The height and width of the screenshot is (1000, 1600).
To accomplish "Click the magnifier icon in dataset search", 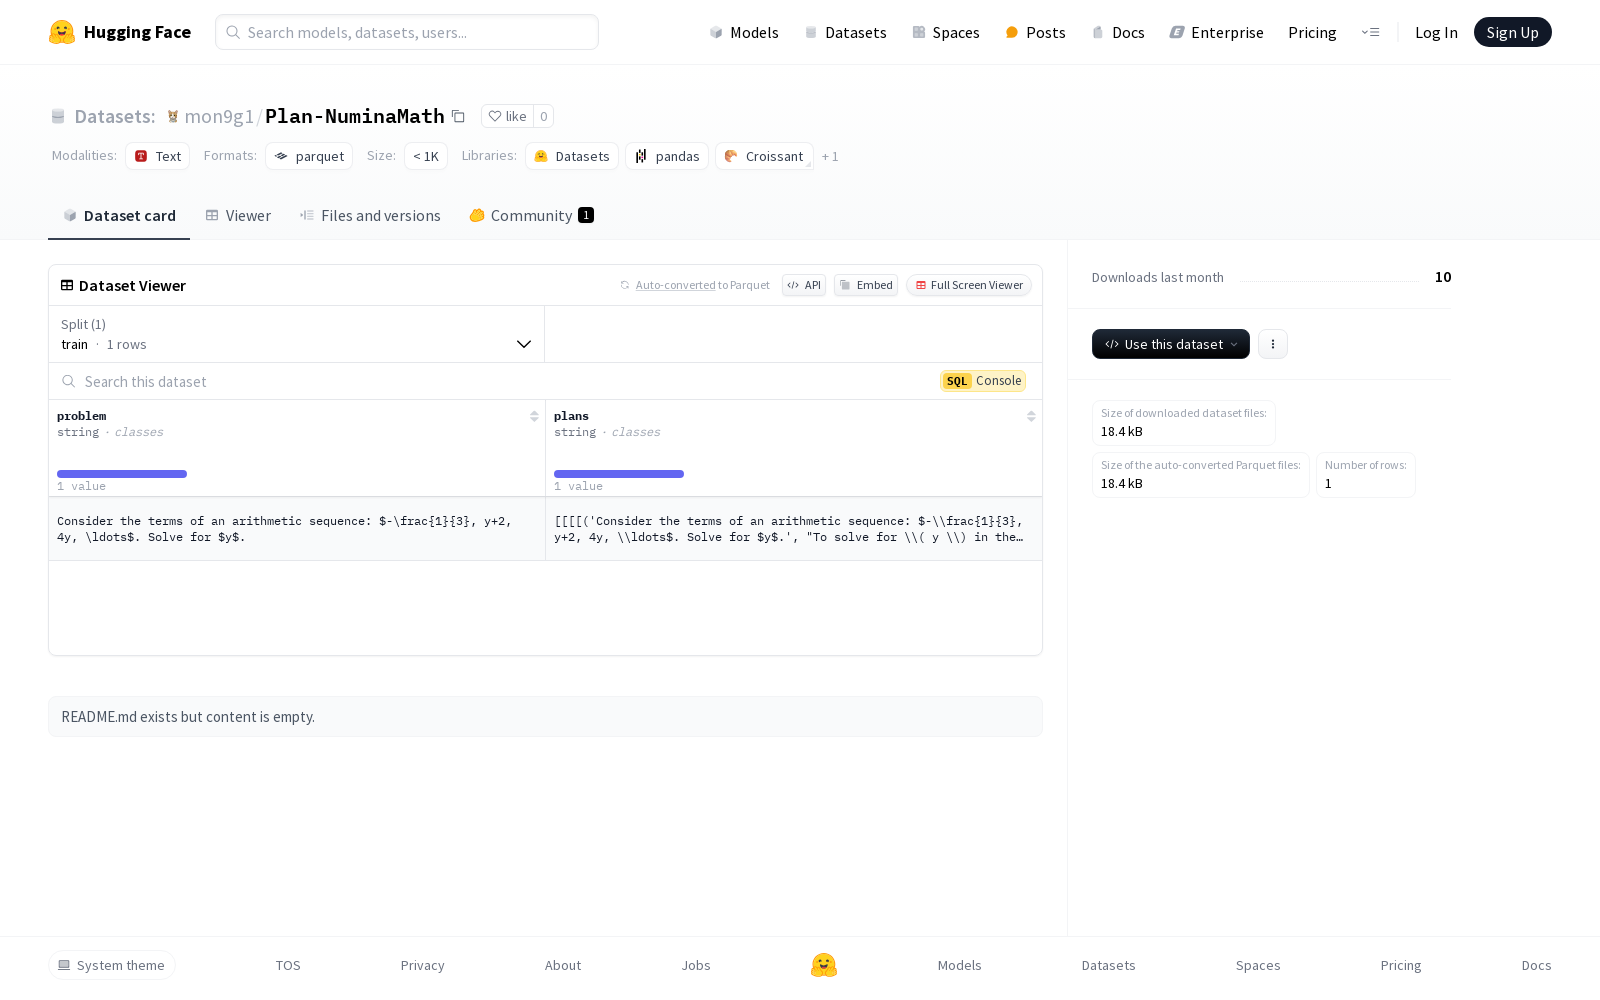I will point(69,381).
